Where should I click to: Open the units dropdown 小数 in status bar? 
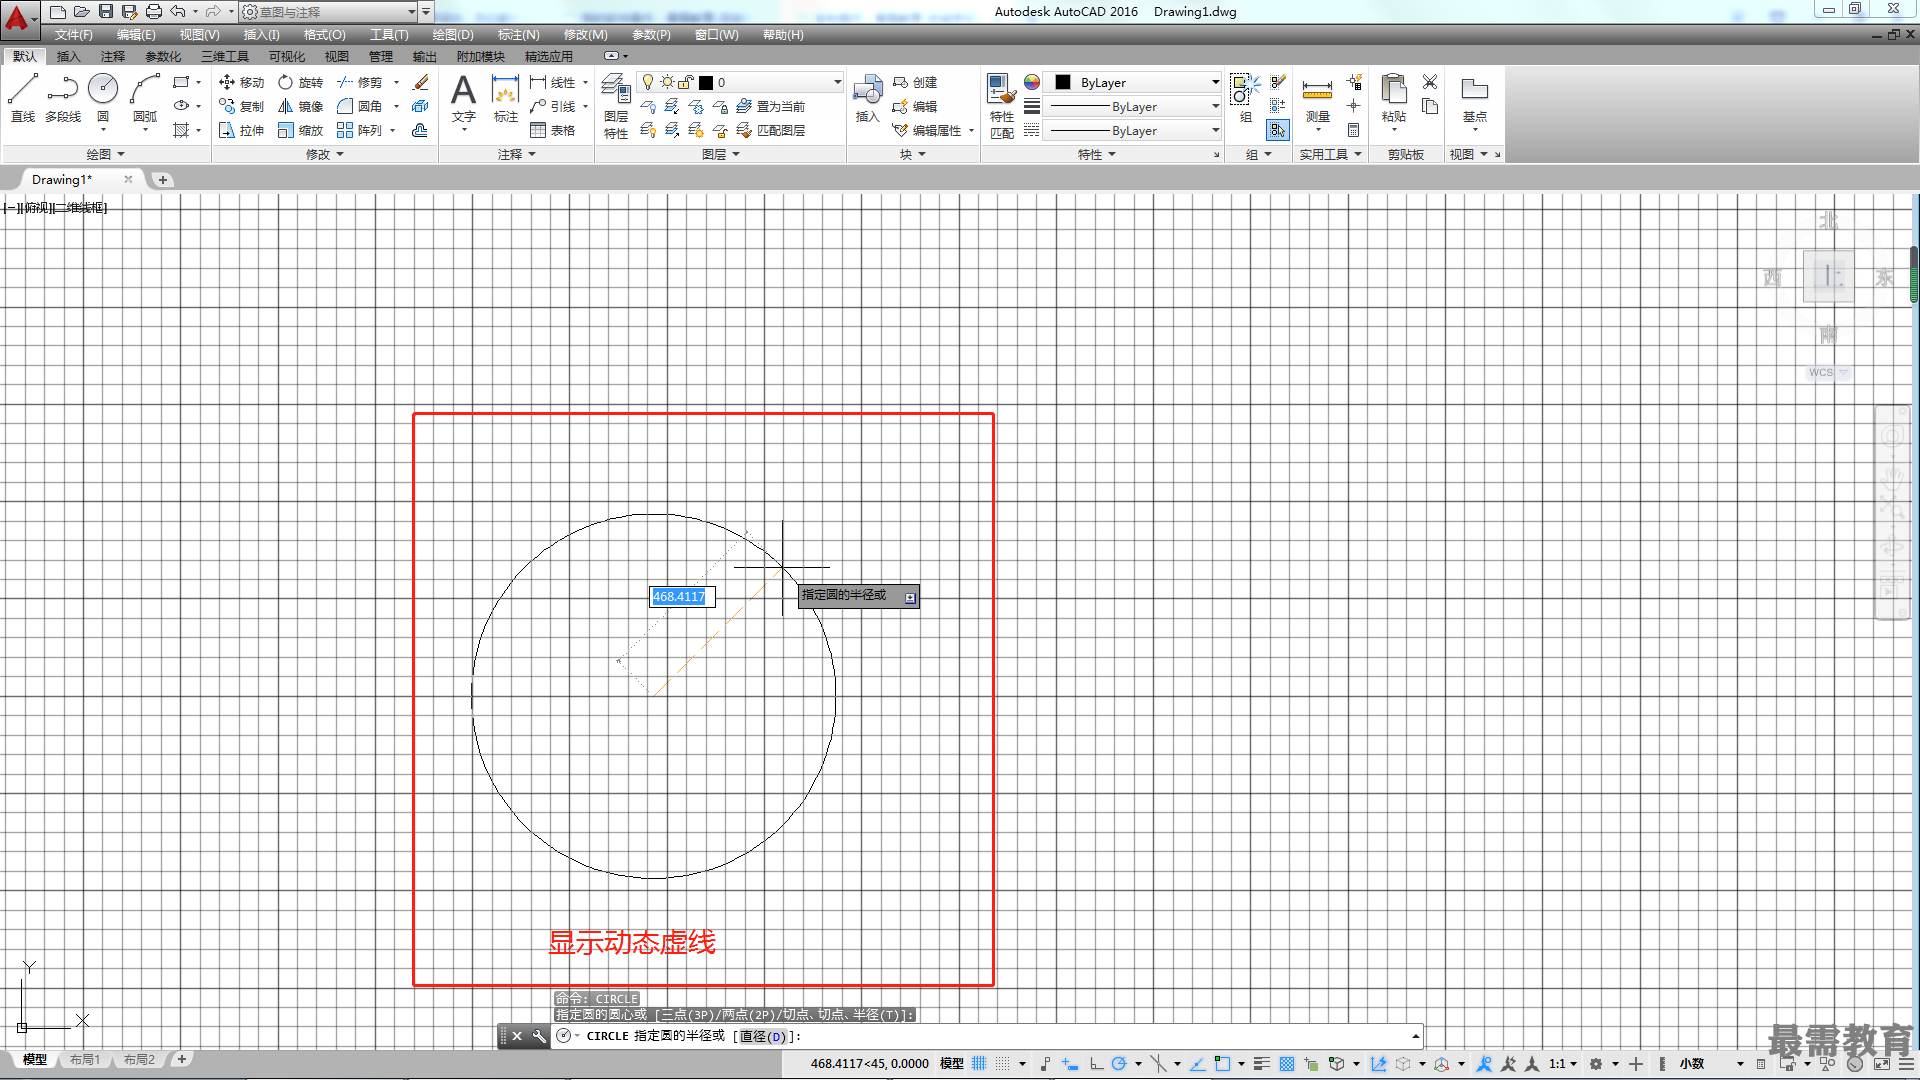pyautogui.click(x=1711, y=1064)
